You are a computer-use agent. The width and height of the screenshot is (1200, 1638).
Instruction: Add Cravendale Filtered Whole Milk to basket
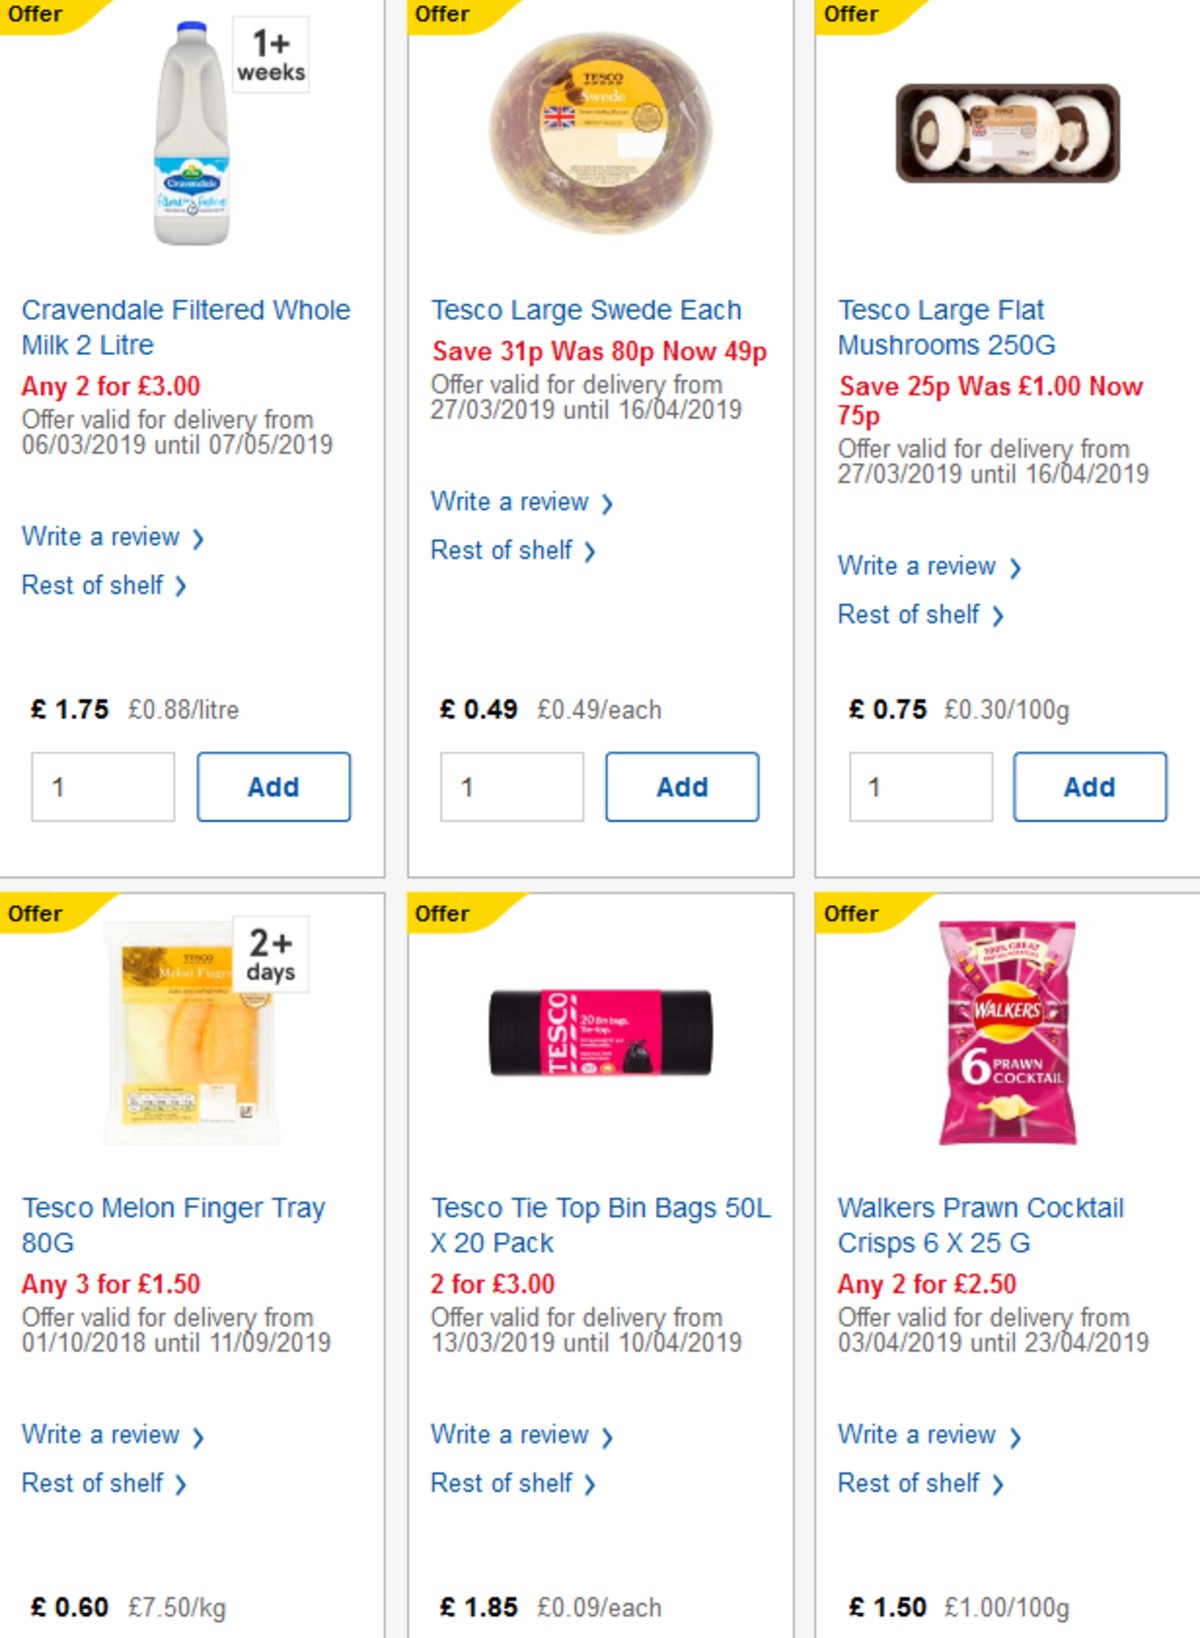pos(272,786)
